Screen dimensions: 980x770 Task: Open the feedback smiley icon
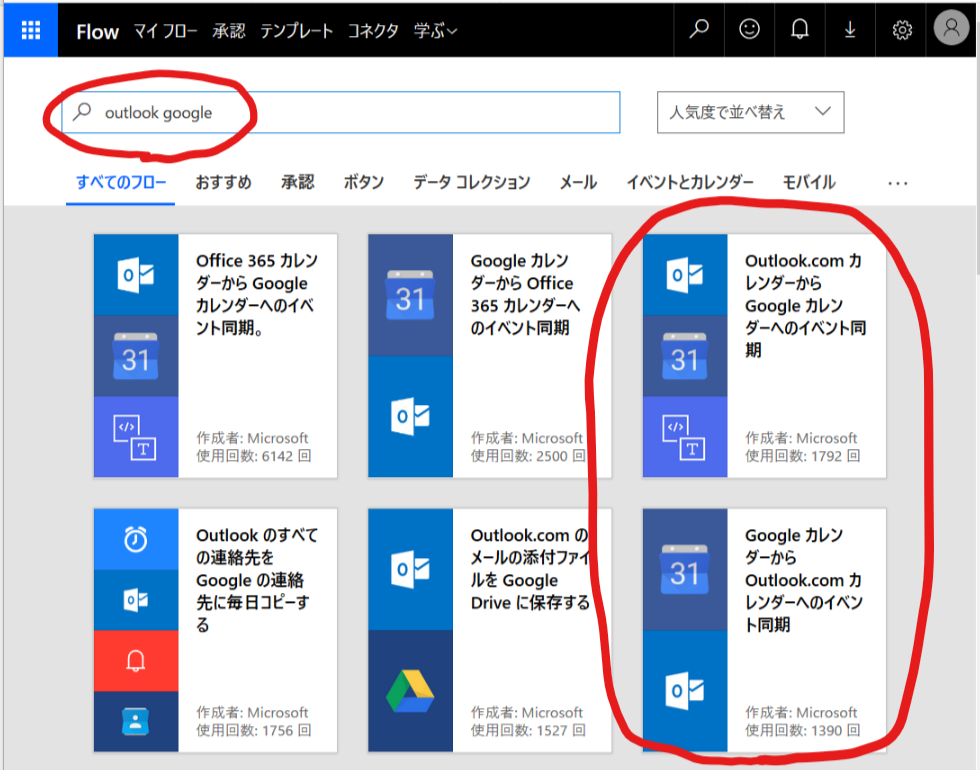(749, 29)
